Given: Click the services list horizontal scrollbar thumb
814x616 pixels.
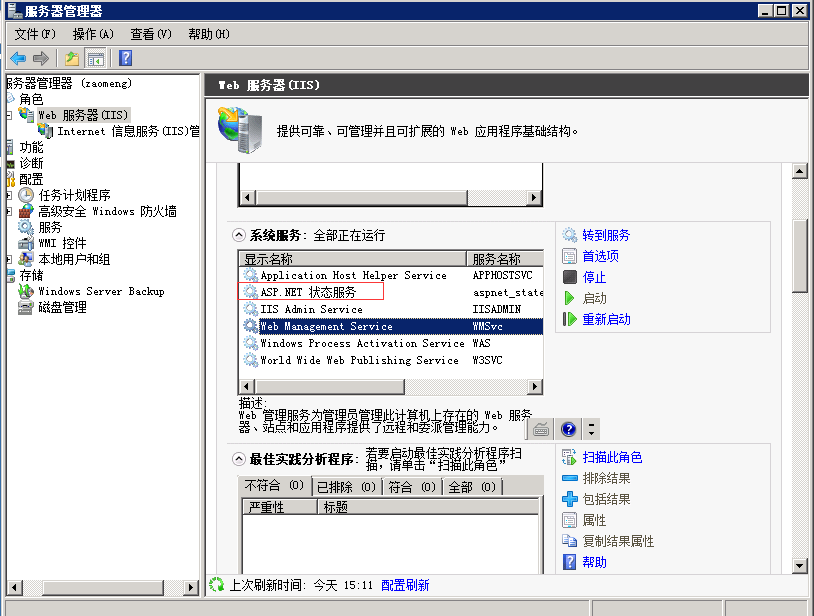Looking at the screenshot, I should click(330, 387).
